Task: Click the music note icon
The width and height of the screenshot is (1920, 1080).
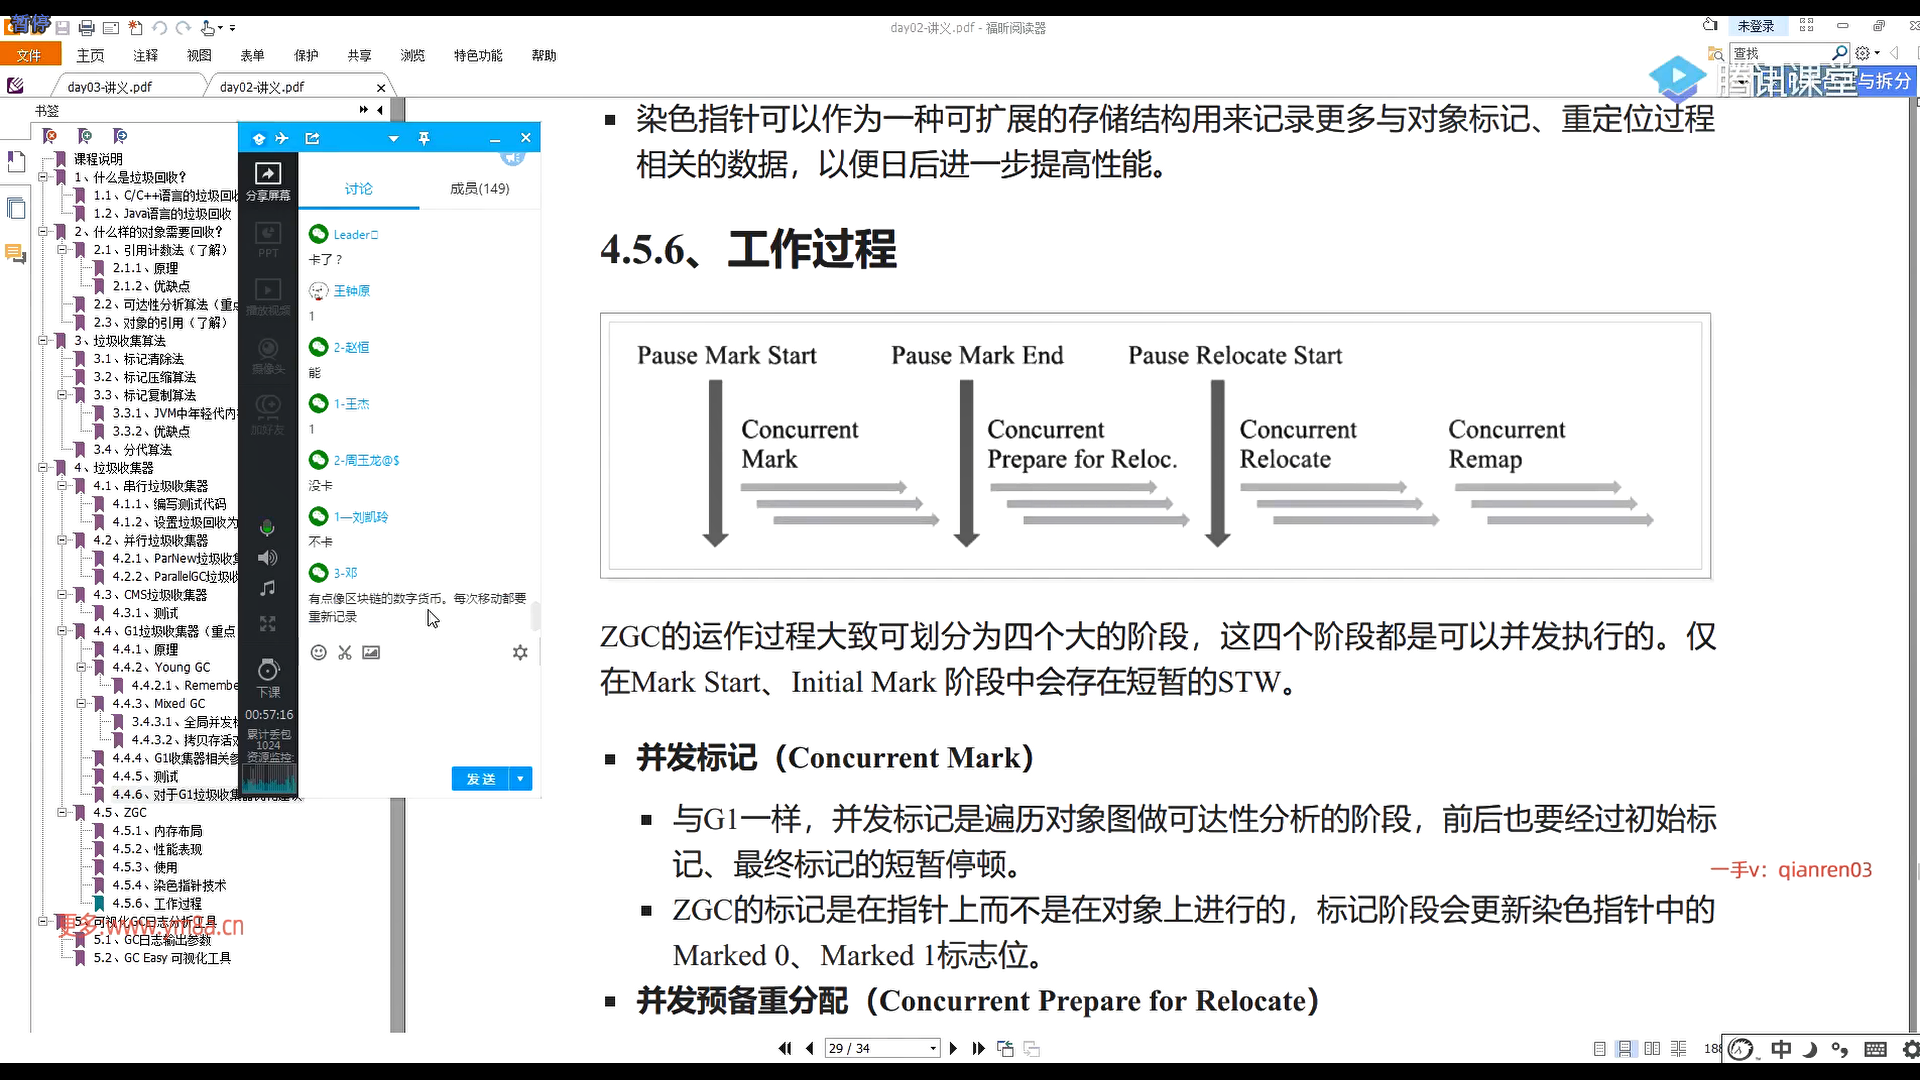Action: coord(267,589)
